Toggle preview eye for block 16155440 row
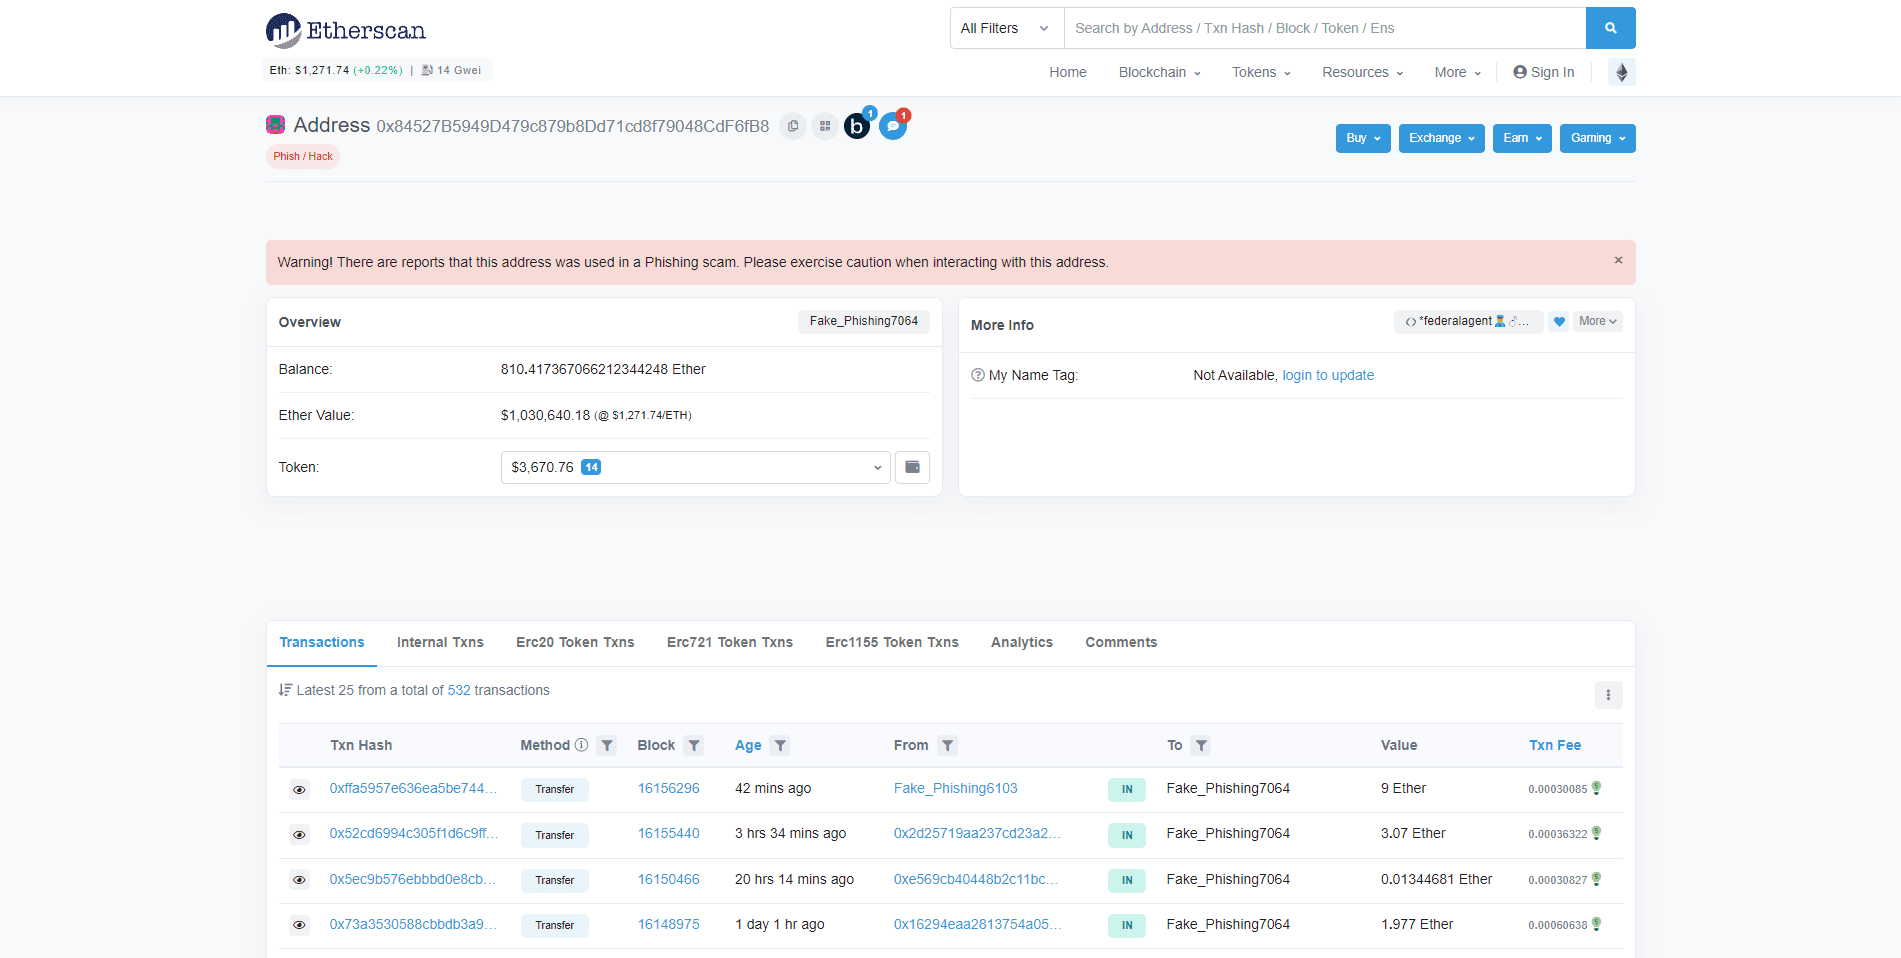The image size is (1901, 958). click(299, 834)
